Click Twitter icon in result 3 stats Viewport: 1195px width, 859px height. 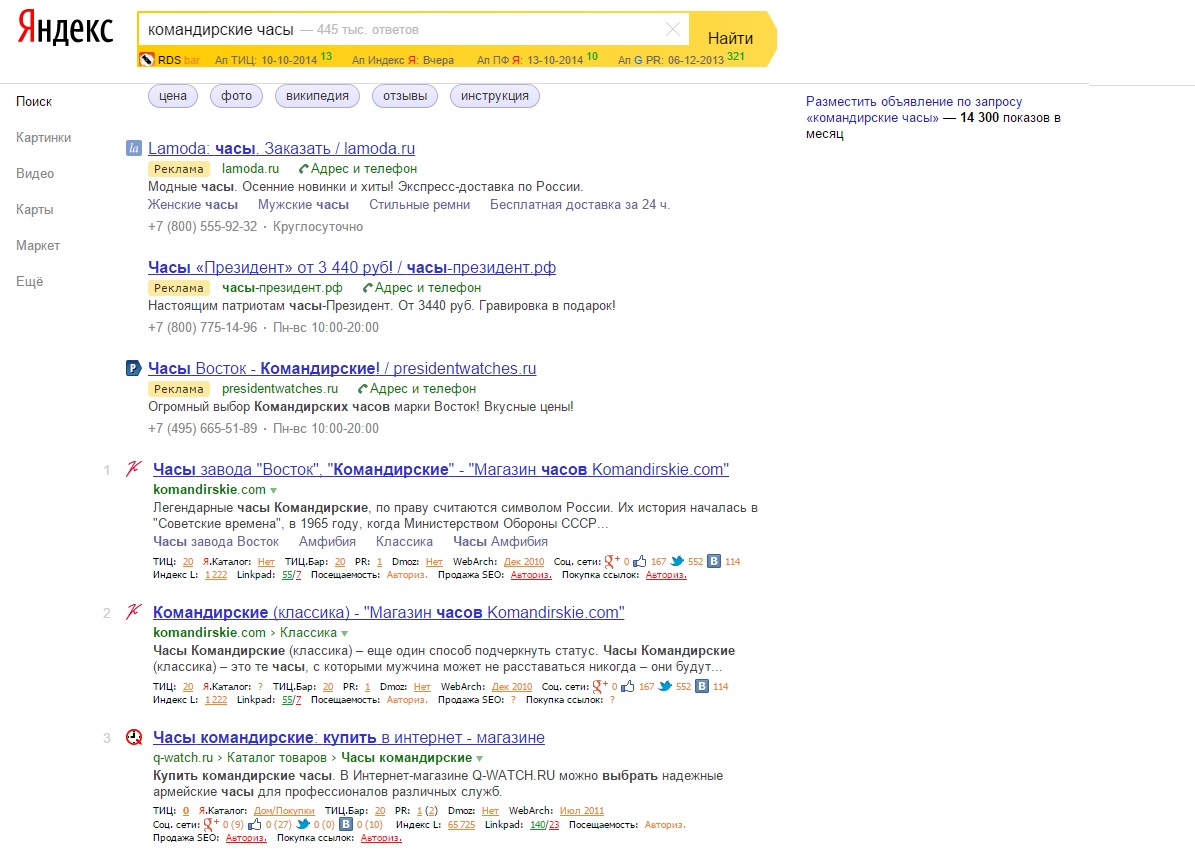[x=303, y=824]
